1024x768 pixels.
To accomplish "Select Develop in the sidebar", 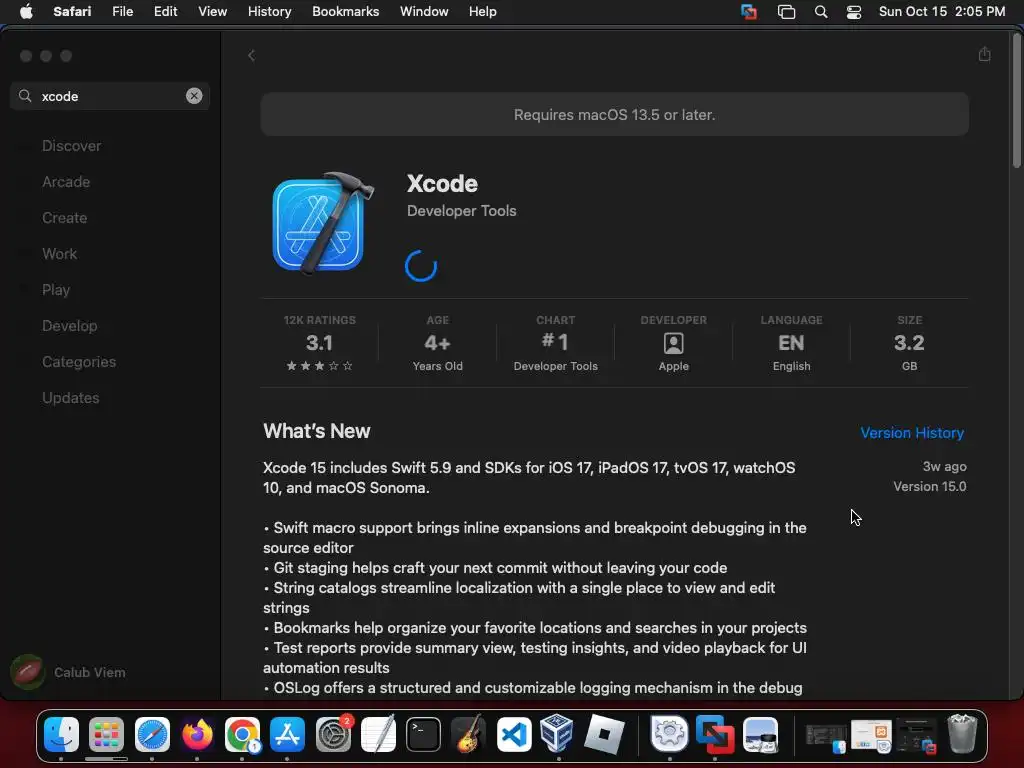I will [69, 325].
